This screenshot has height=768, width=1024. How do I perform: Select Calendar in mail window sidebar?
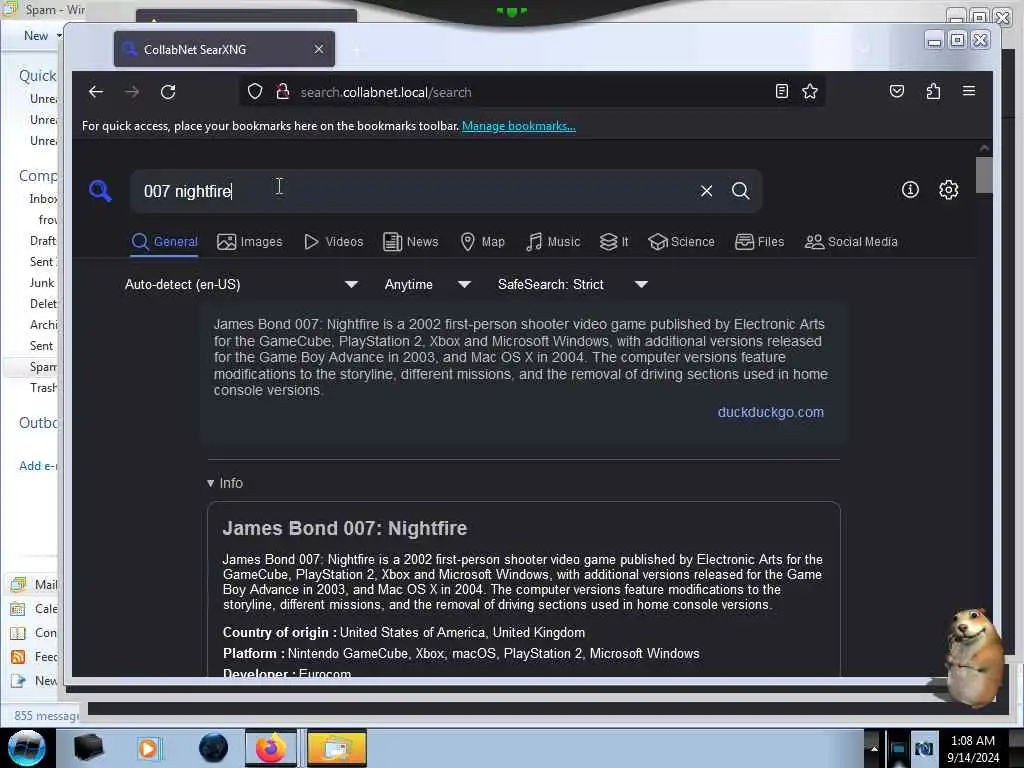tap(35, 608)
